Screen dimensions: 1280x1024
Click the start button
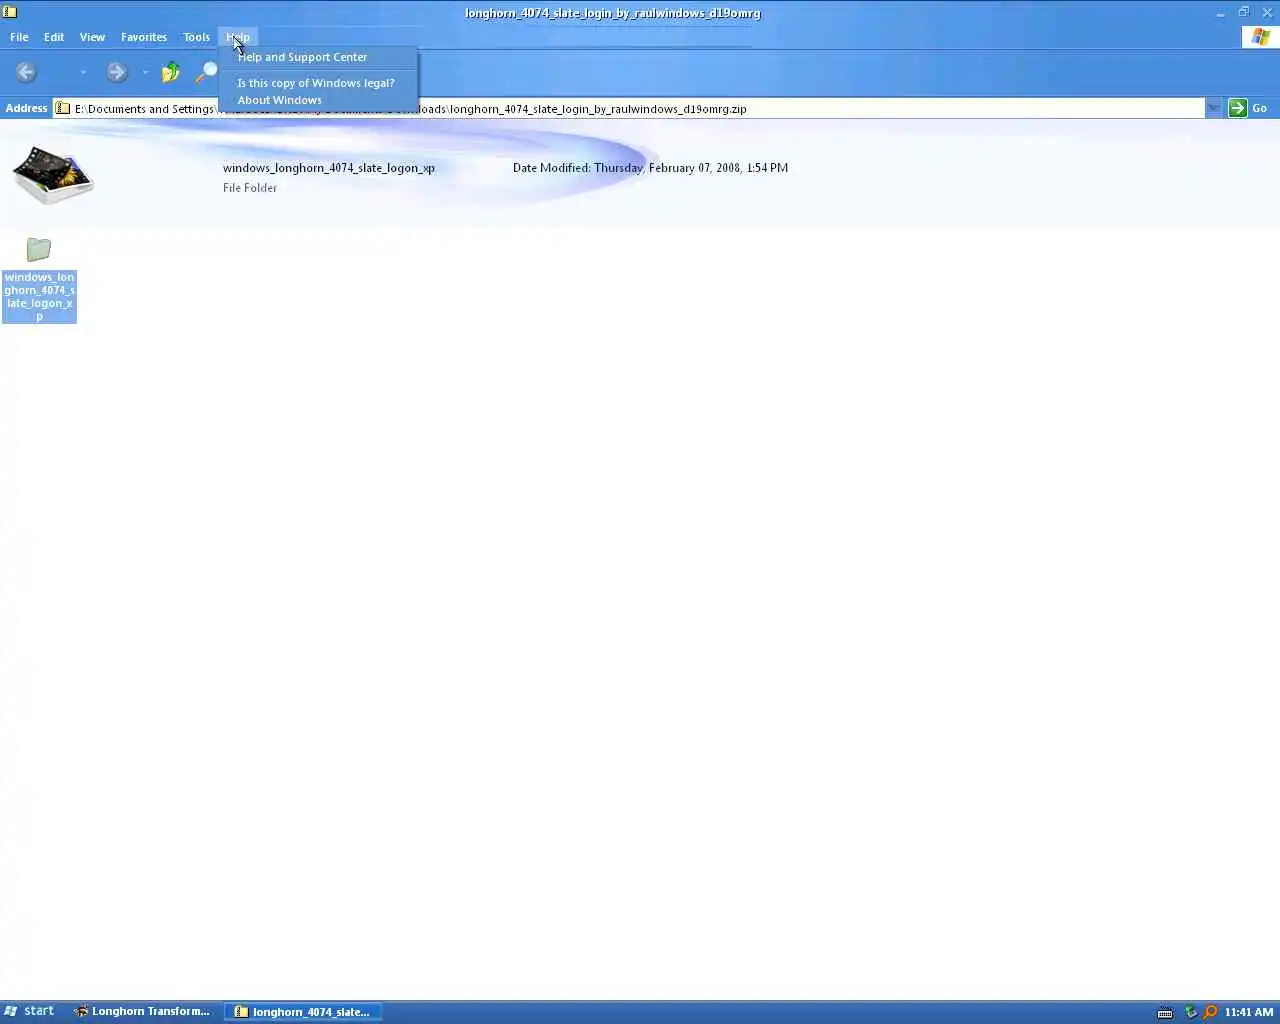pyautogui.click(x=29, y=1011)
